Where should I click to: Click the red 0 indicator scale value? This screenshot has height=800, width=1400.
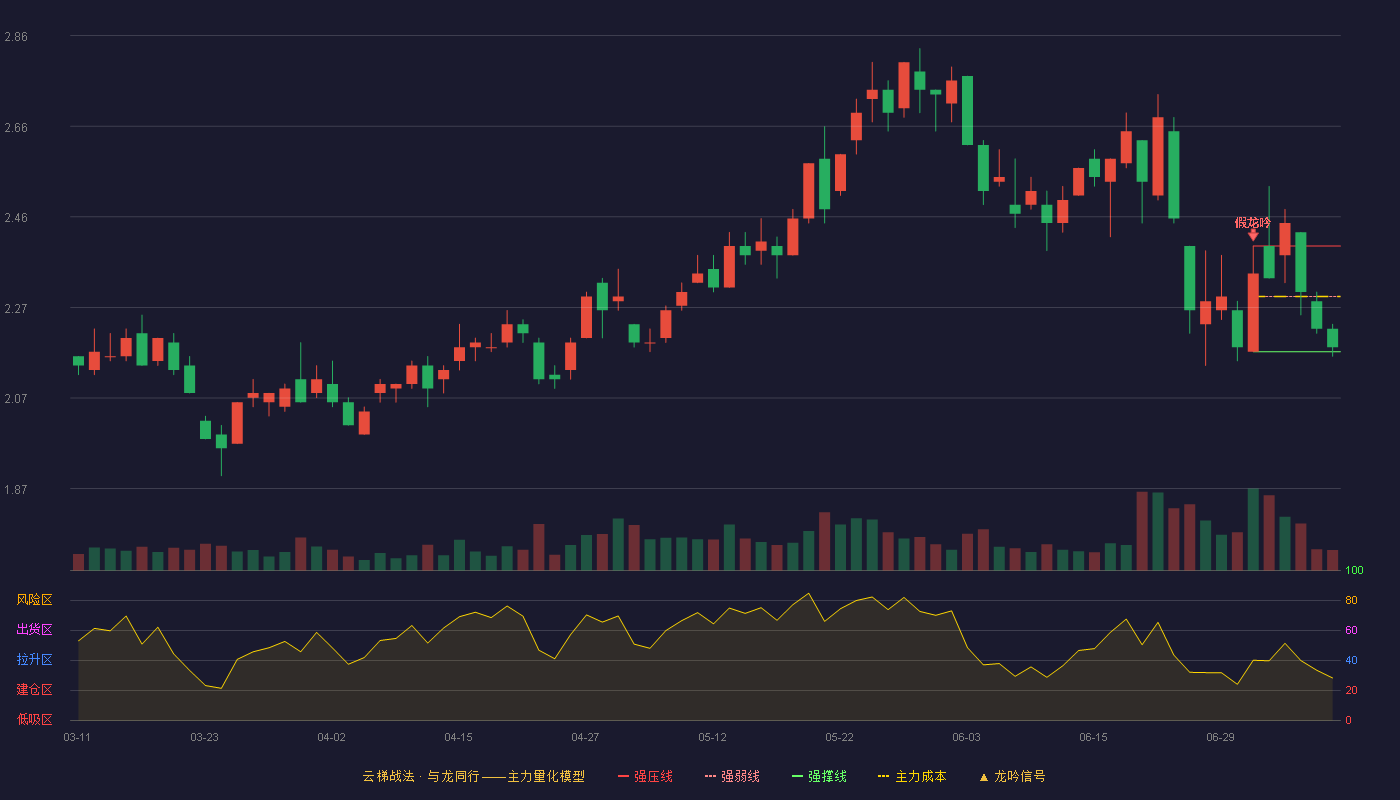tap(1348, 721)
